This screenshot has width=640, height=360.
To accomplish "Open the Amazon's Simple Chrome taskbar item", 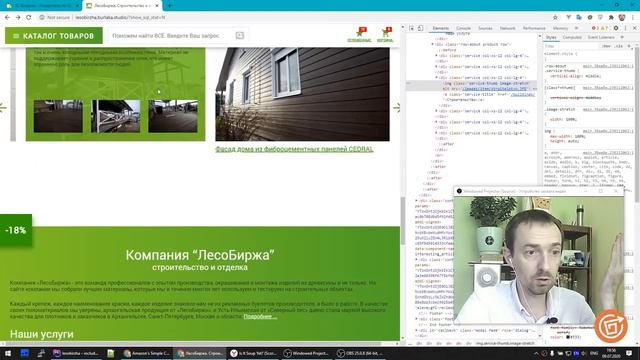I will pyautogui.click(x=147, y=353).
